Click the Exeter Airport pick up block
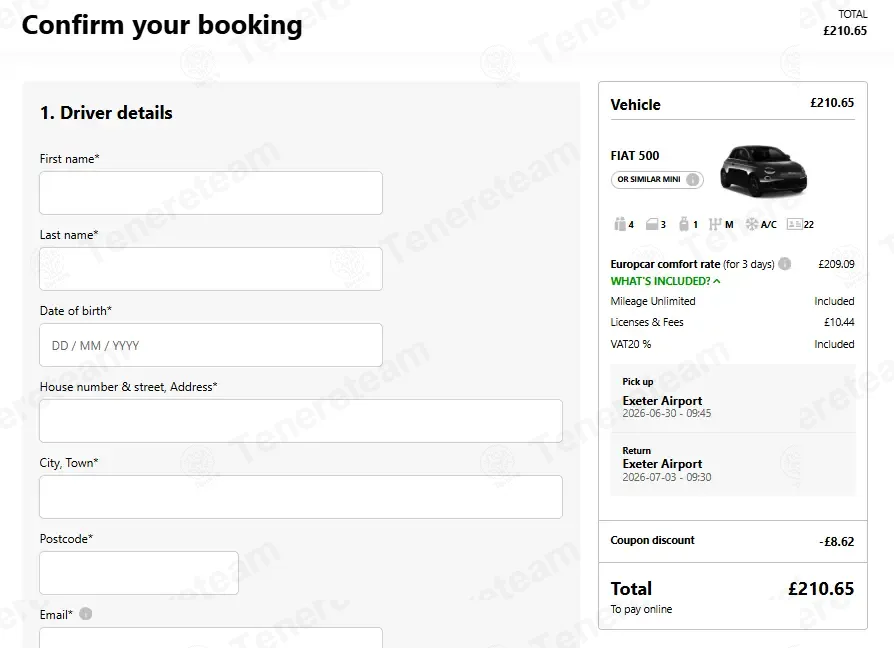This screenshot has width=894, height=648. coord(733,398)
